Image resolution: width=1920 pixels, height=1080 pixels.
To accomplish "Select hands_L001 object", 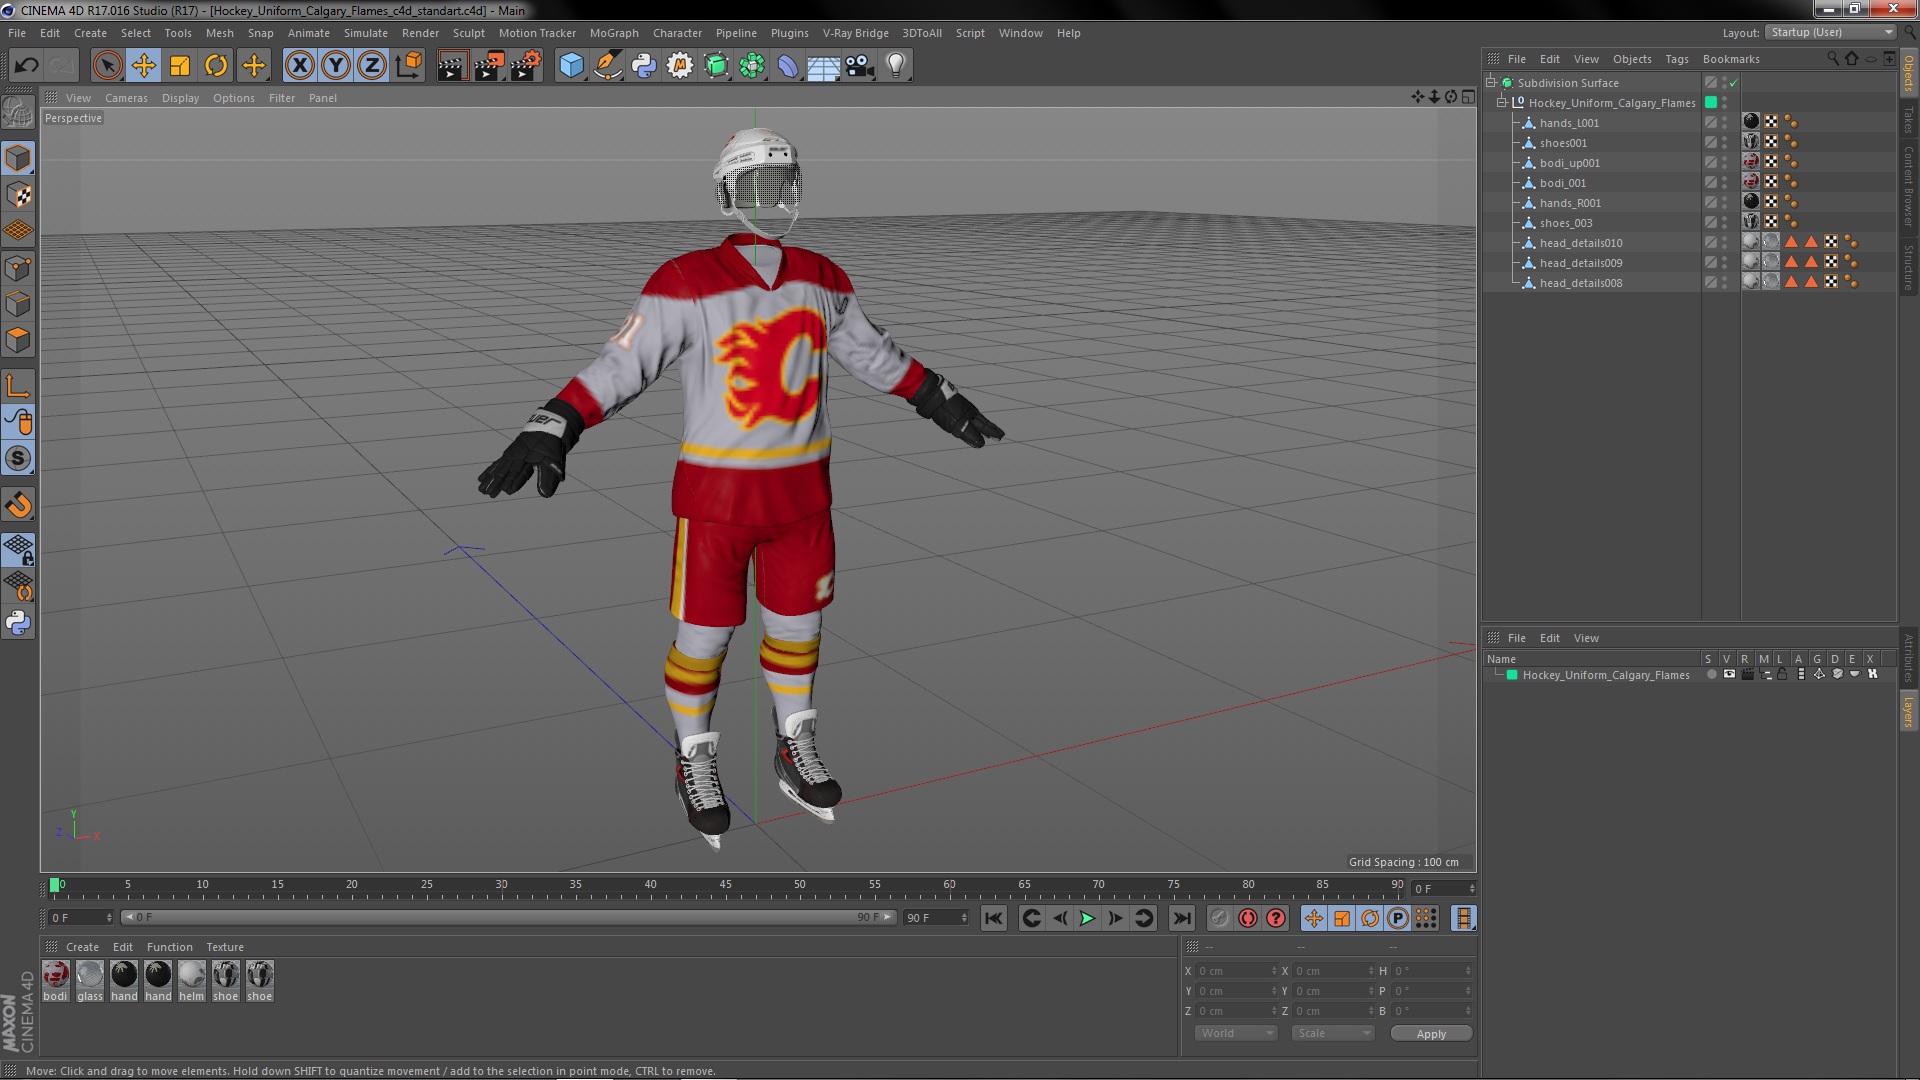I will point(1569,123).
